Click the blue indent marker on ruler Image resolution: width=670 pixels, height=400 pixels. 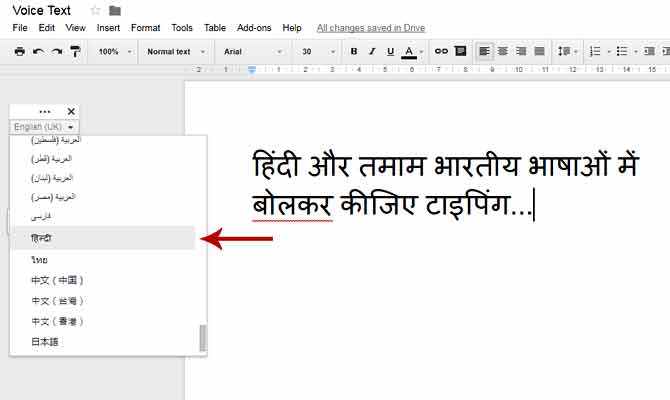point(252,70)
